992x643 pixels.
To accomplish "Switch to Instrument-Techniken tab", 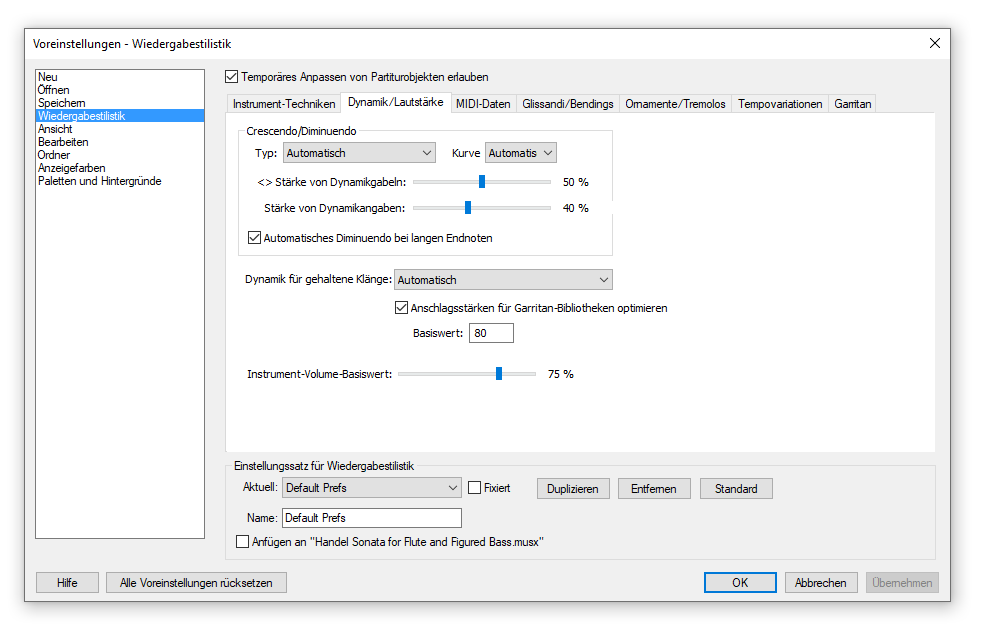I will [x=283, y=104].
